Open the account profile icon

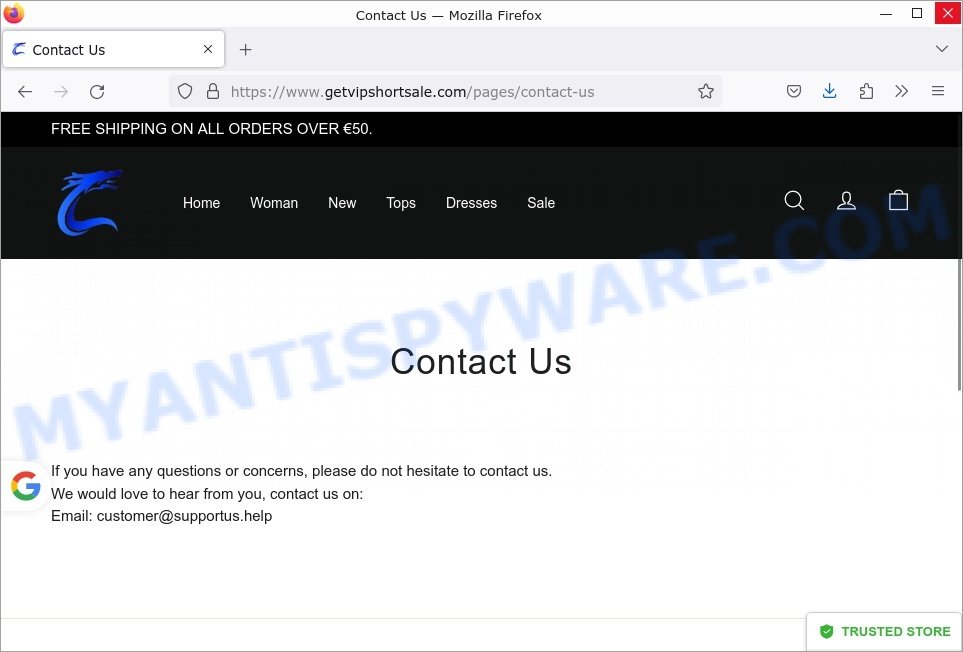846,200
